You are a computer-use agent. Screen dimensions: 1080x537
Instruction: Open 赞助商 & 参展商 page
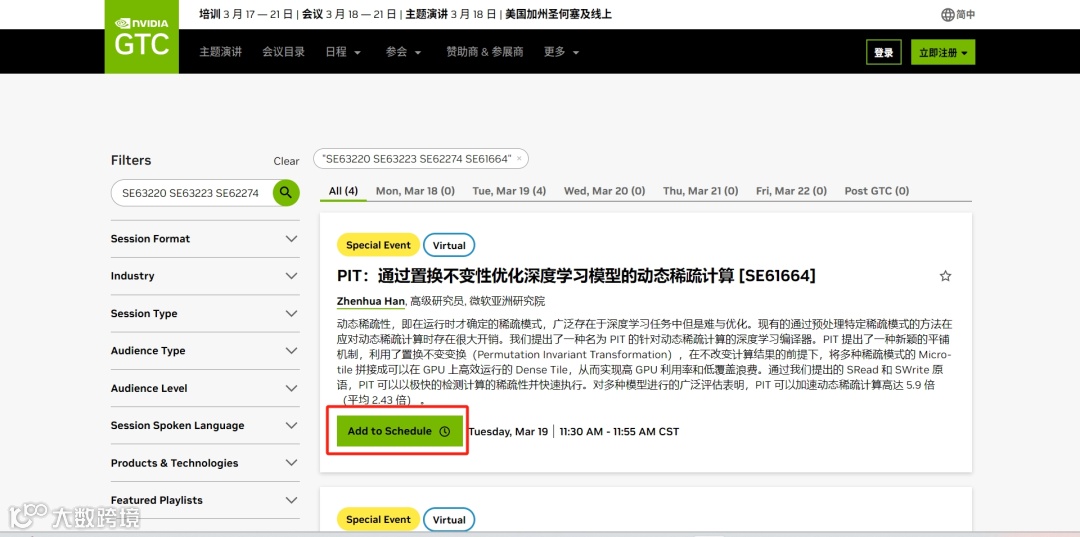[x=484, y=52]
